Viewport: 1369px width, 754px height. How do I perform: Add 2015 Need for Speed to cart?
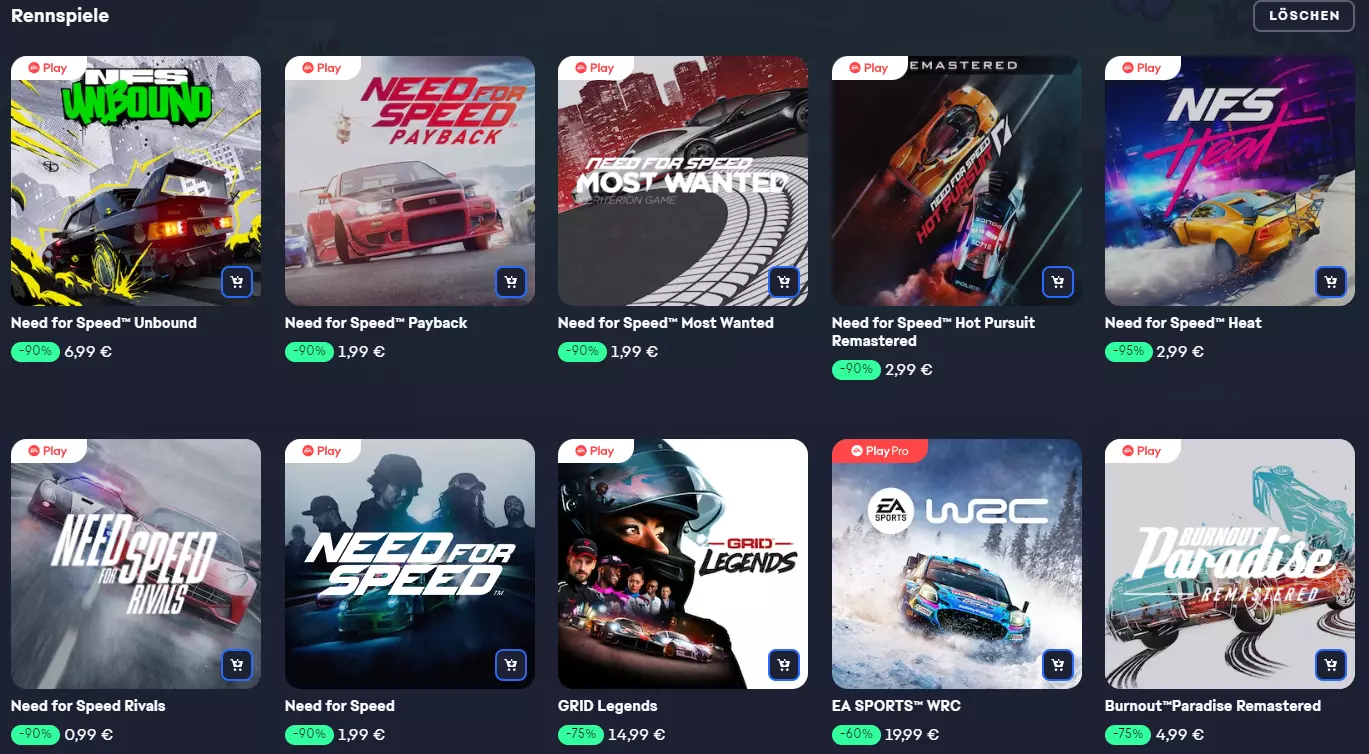point(511,665)
